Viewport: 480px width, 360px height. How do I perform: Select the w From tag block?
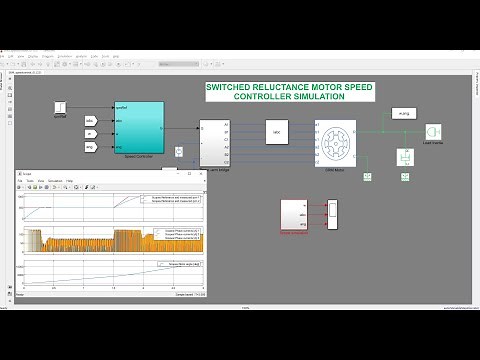(x=91, y=134)
